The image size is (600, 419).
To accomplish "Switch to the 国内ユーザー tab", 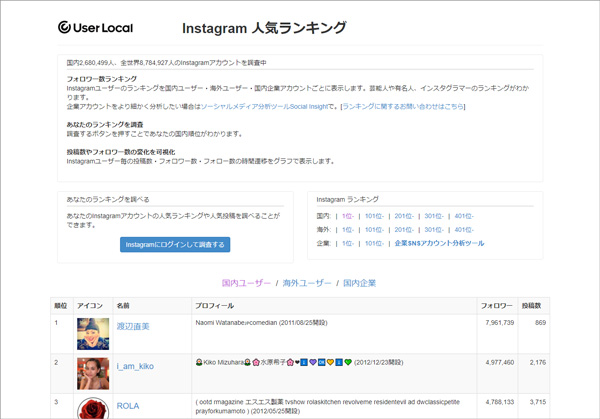I will tap(246, 283).
